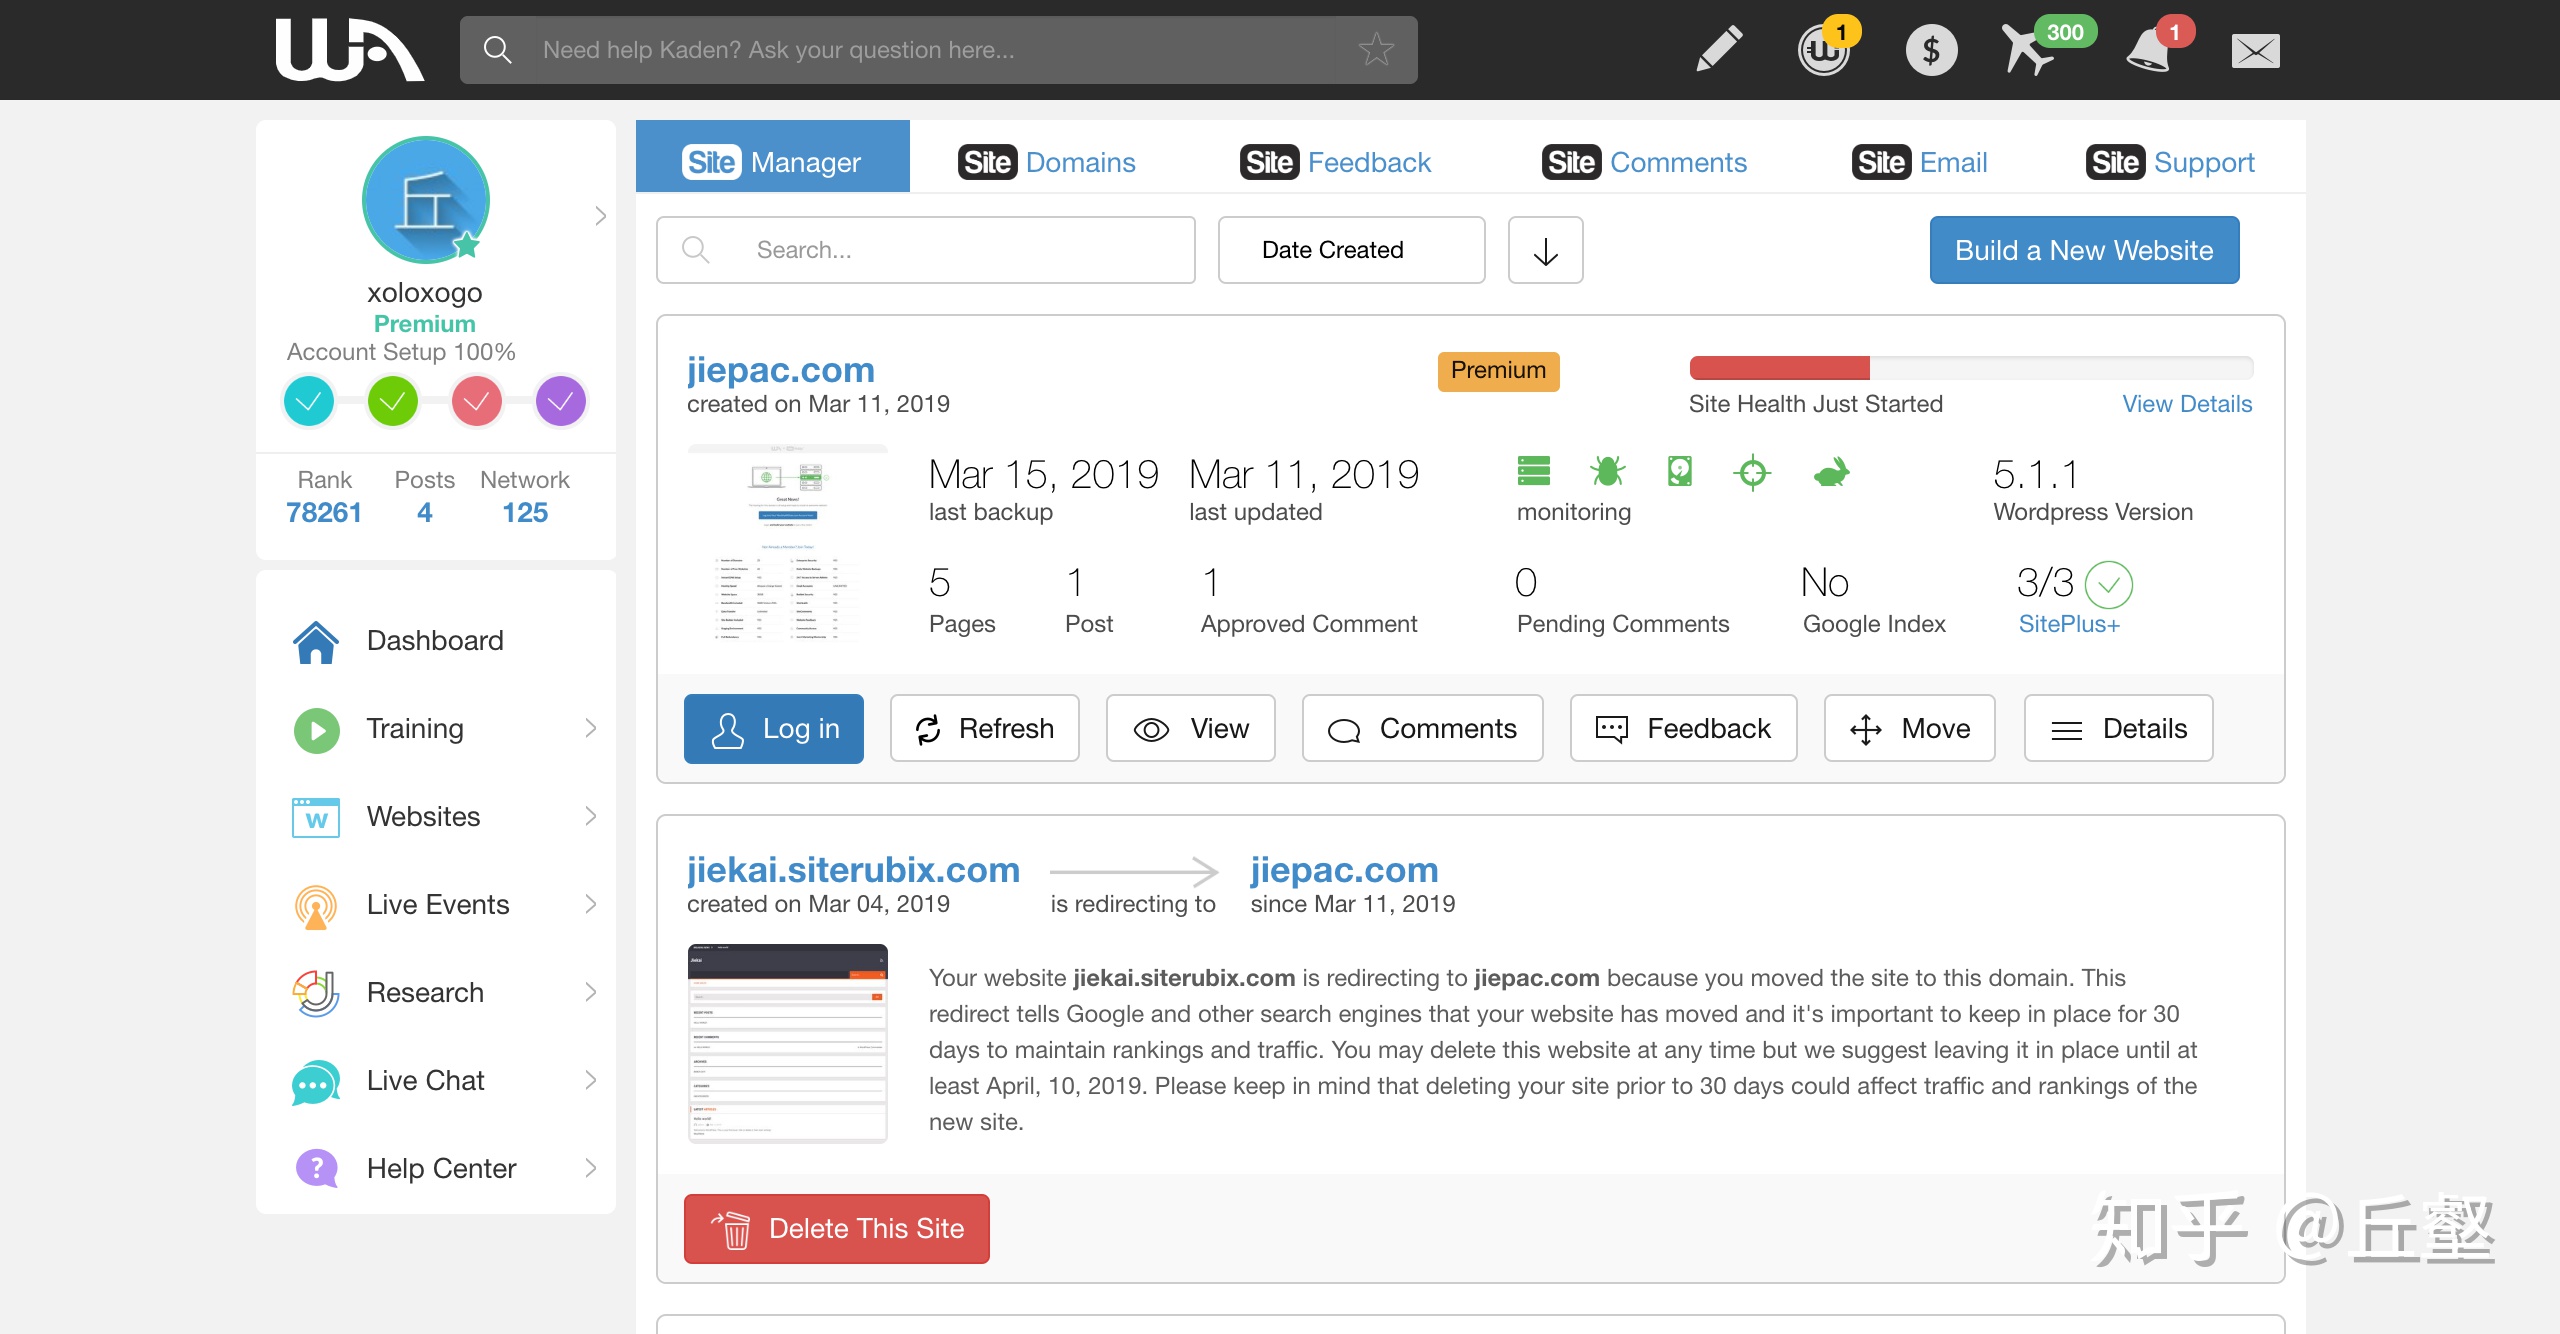Refresh the jiepac.com site data
This screenshot has width=2560, height=1334.
click(985, 729)
